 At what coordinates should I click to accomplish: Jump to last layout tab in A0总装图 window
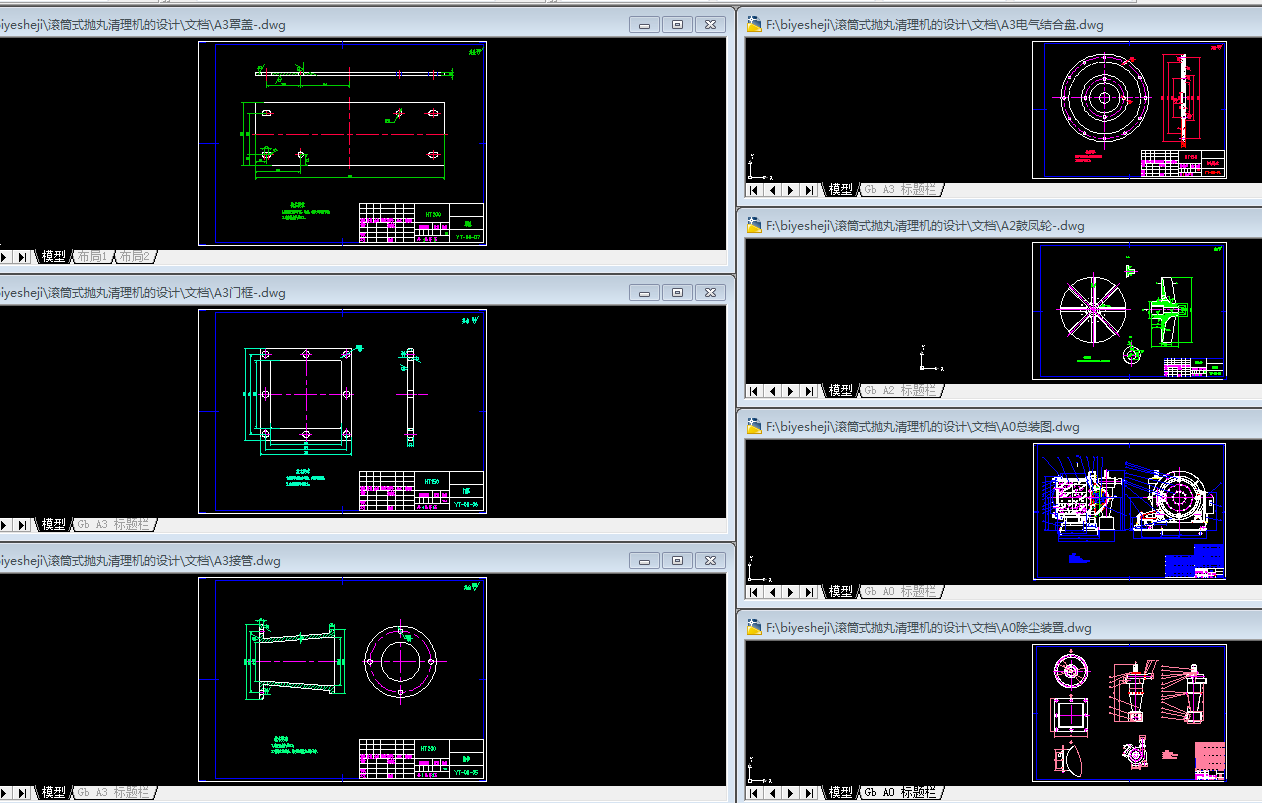[809, 592]
